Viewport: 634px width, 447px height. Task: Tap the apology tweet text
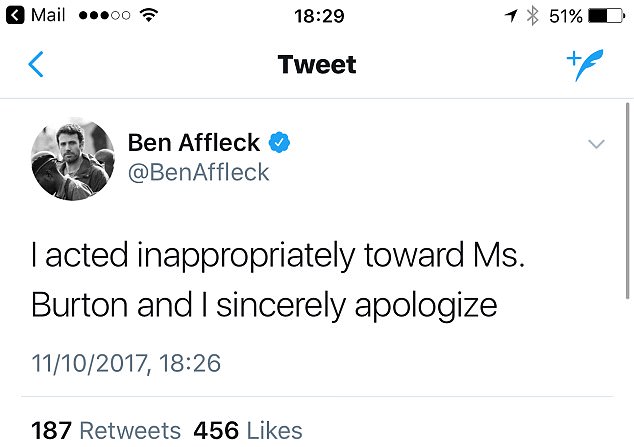click(x=278, y=278)
